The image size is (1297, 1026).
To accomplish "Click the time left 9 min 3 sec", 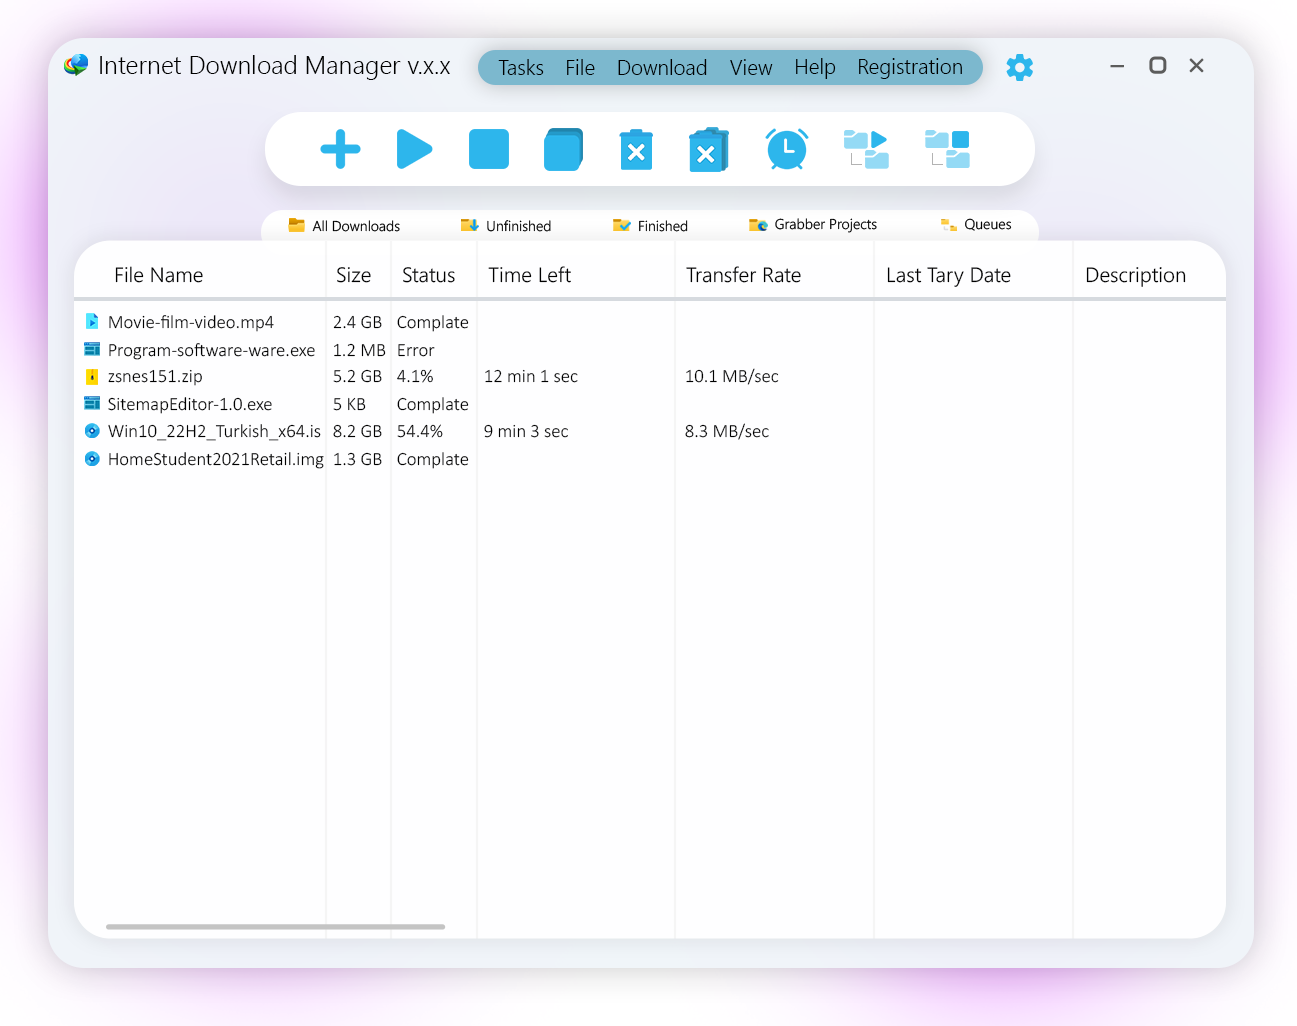I will click(x=526, y=431).
